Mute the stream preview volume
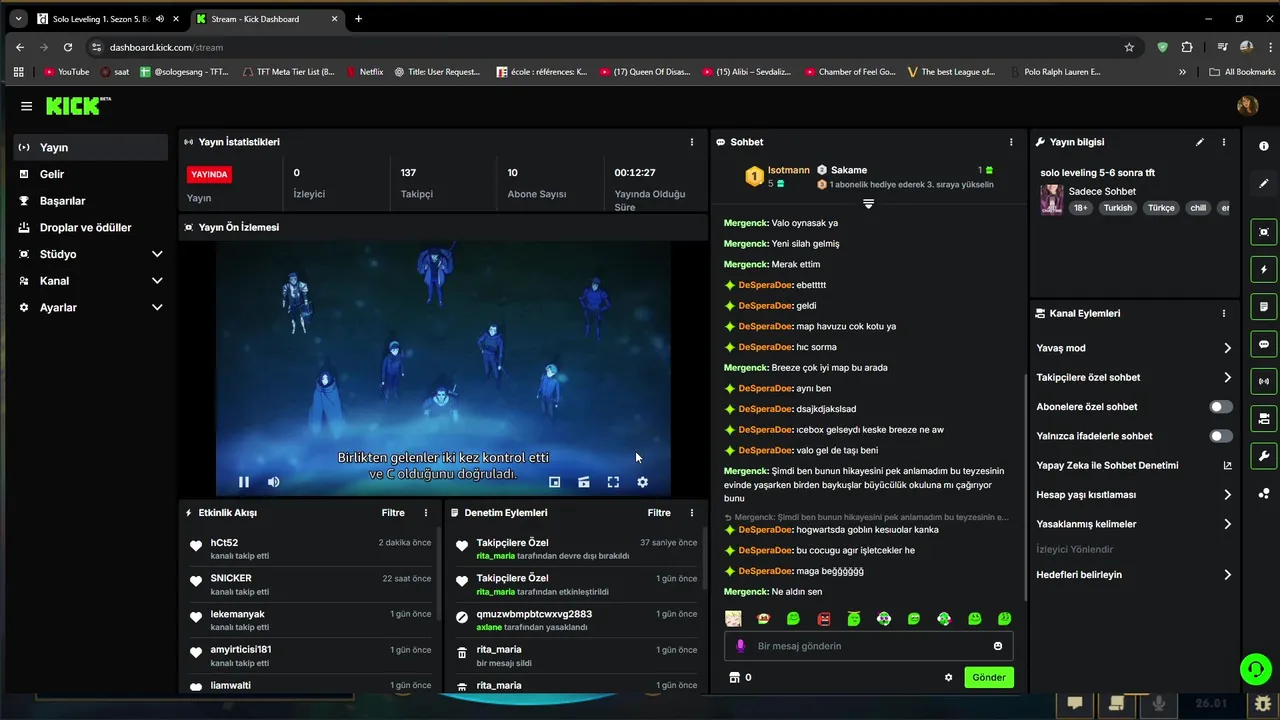The height and width of the screenshot is (720, 1280). [274, 482]
